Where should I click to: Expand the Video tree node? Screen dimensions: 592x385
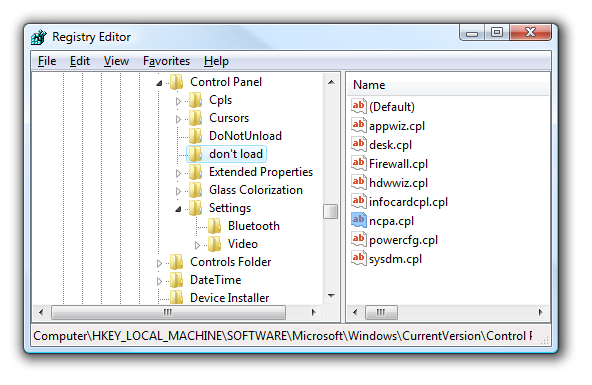coord(197,245)
